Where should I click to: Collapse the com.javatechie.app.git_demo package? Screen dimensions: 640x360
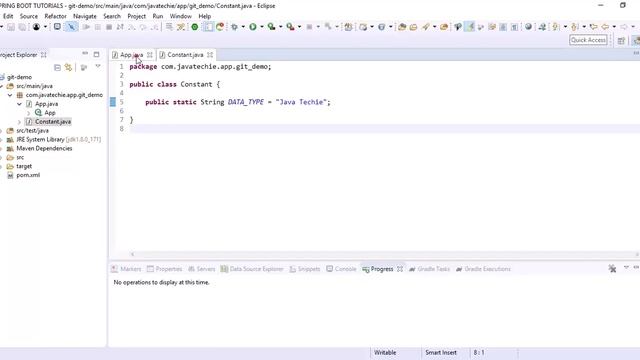tap(10, 95)
